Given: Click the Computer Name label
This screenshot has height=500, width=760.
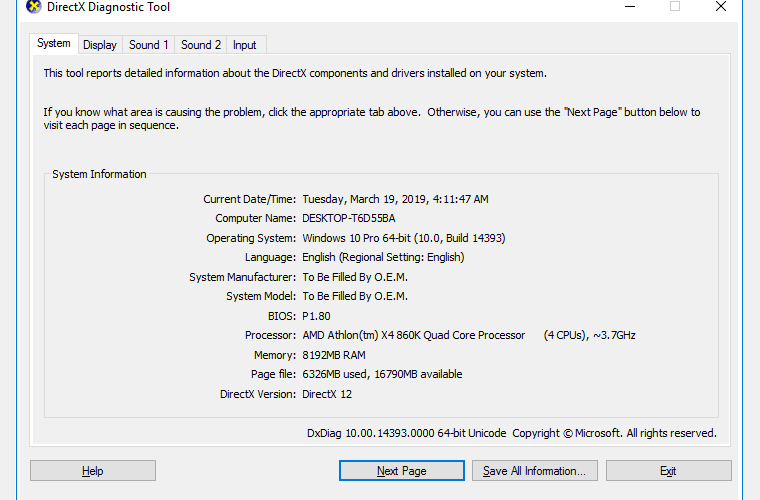Looking at the screenshot, I should [255, 219].
